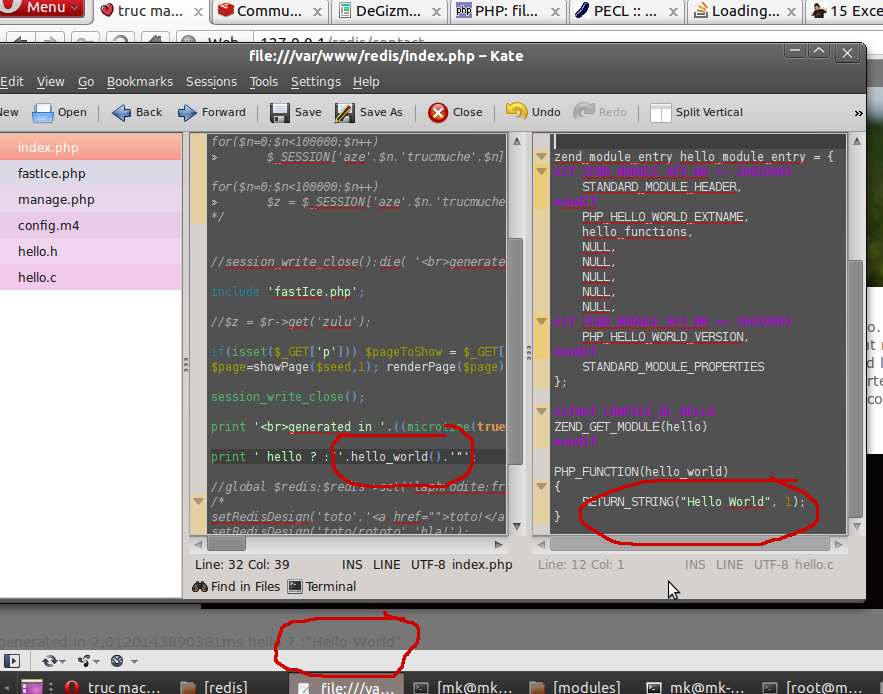883x694 pixels.
Task: Open the Sessions menu
Action: [x=211, y=82]
